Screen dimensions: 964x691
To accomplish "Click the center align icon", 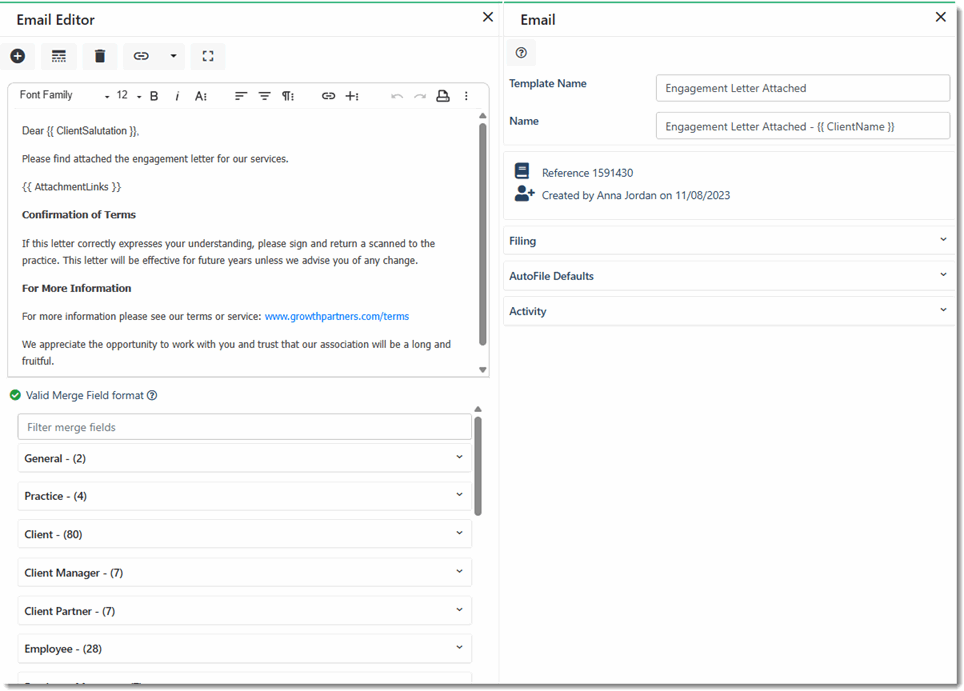I will pos(264,96).
